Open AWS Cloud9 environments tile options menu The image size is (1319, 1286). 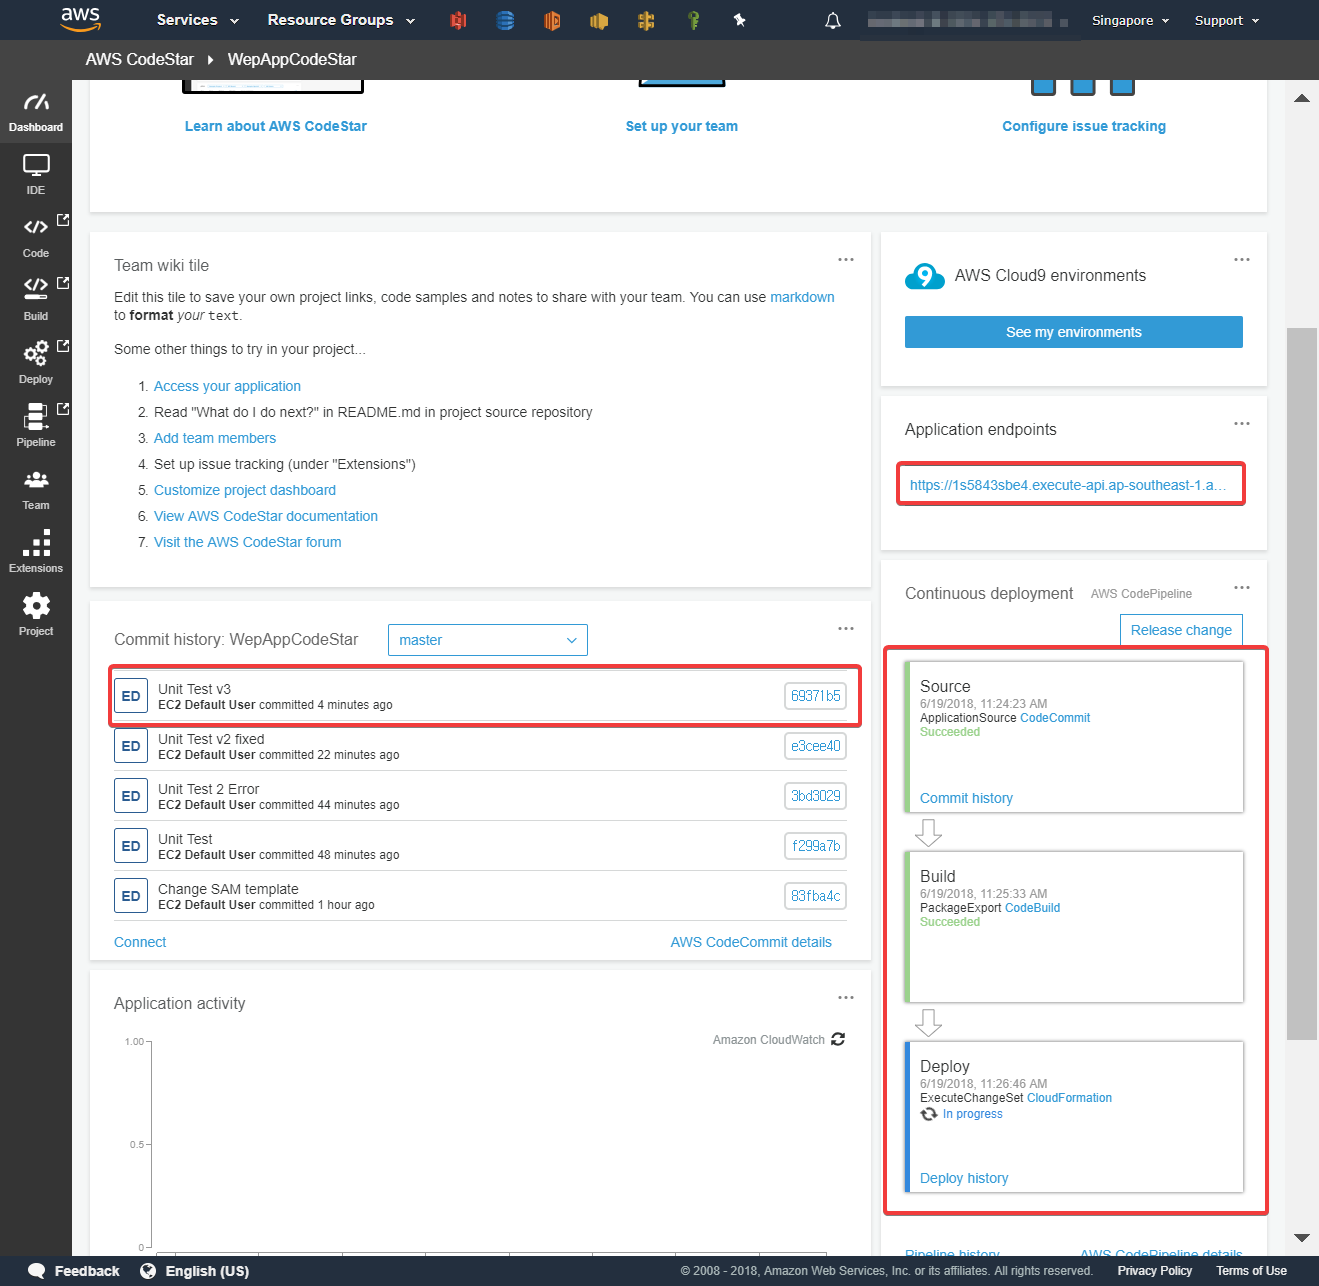[x=1242, y=260]
